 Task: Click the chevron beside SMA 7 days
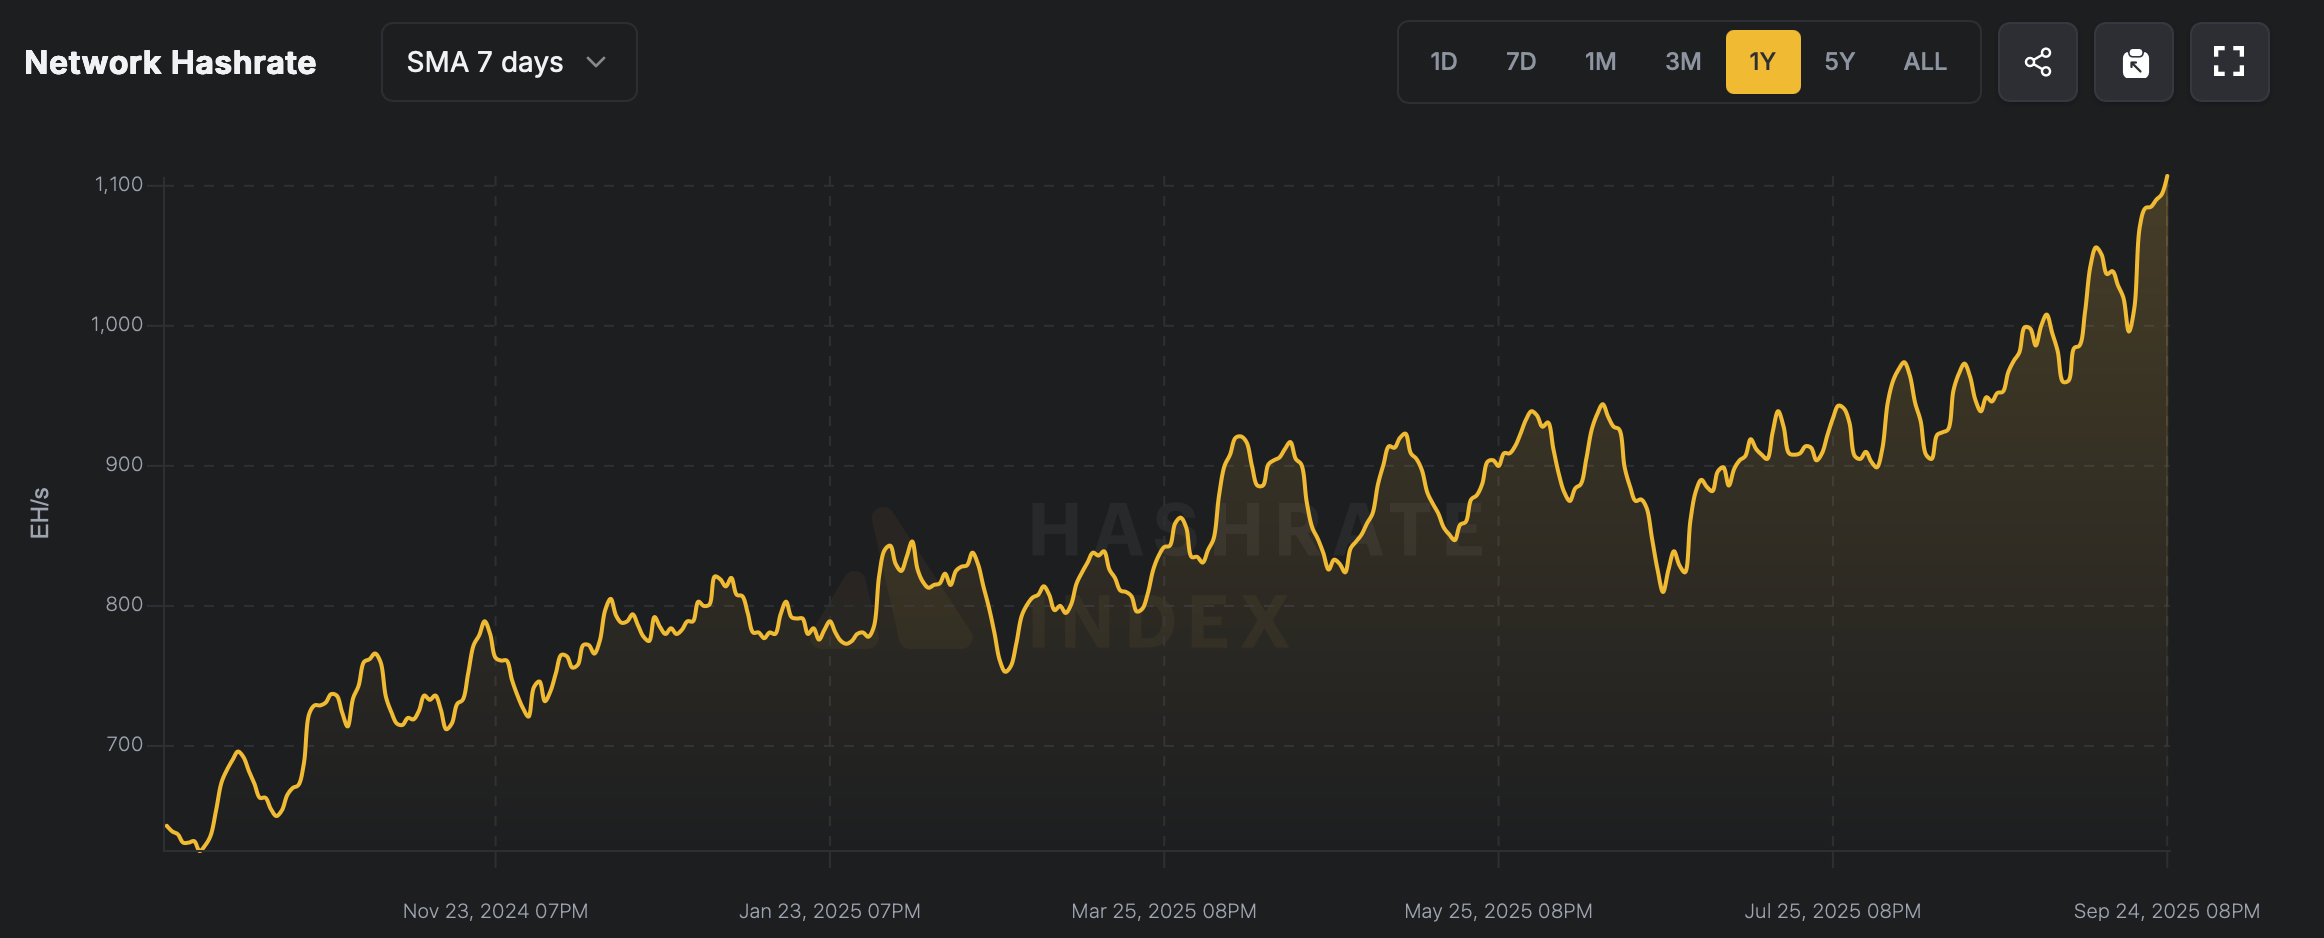coord(596,62)
